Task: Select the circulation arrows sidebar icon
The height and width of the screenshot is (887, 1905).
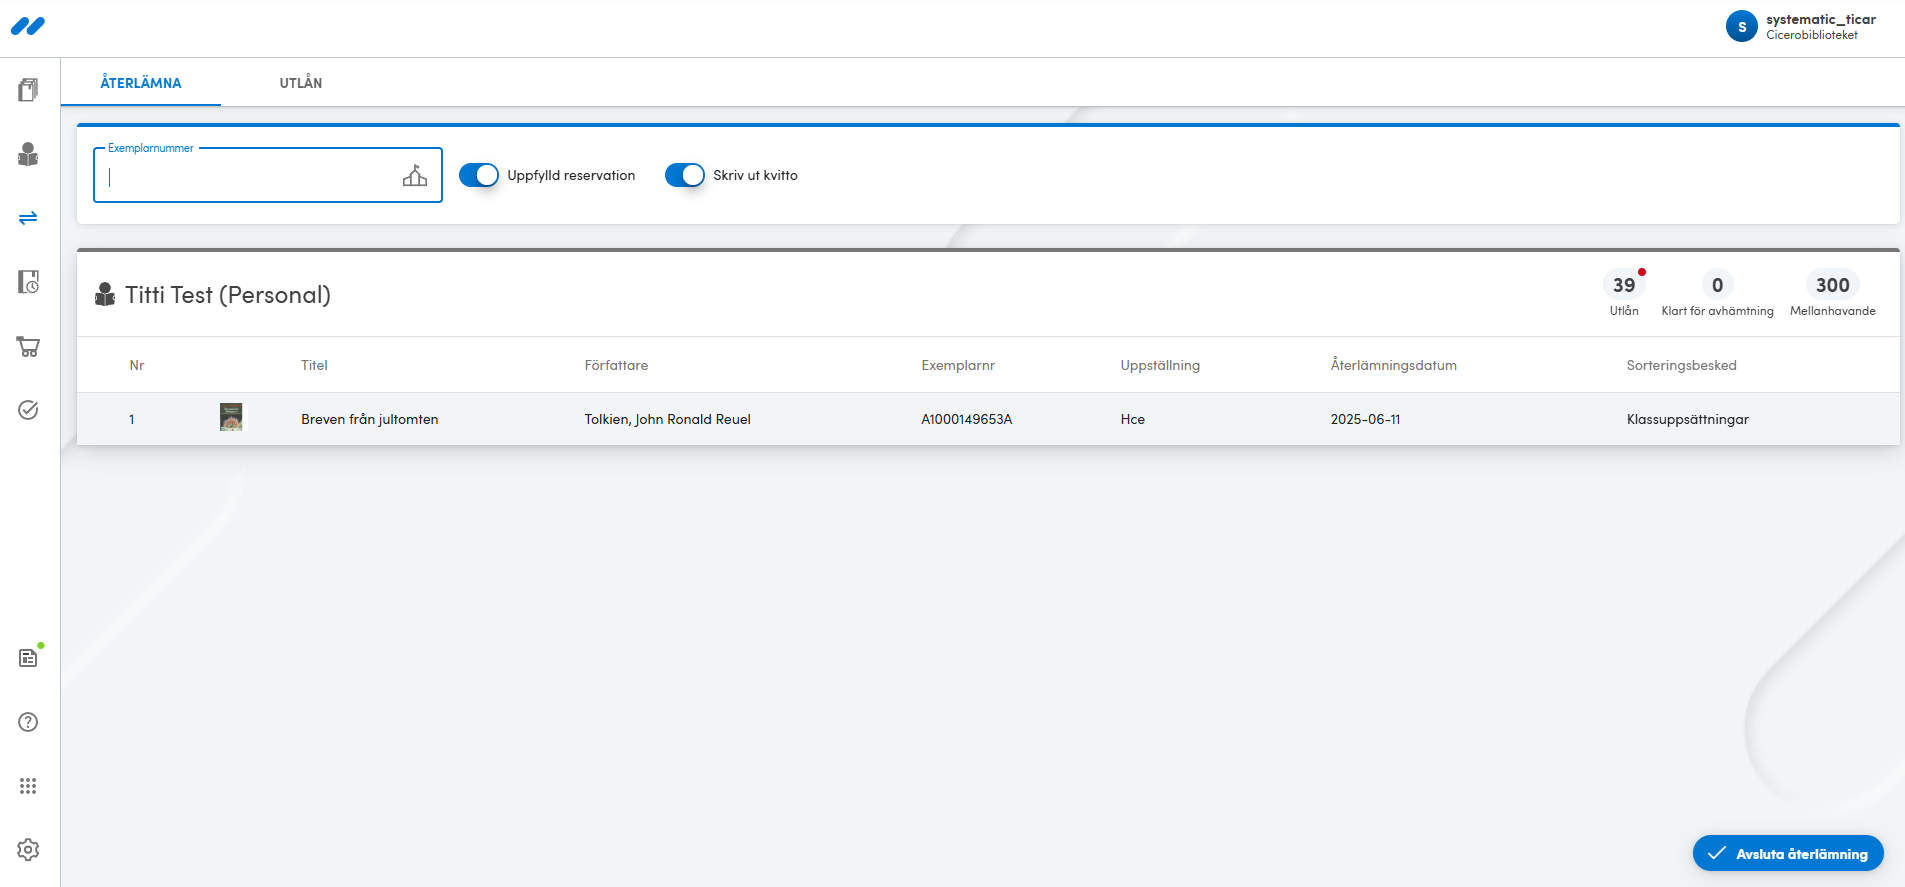Action: pos(28,218)
